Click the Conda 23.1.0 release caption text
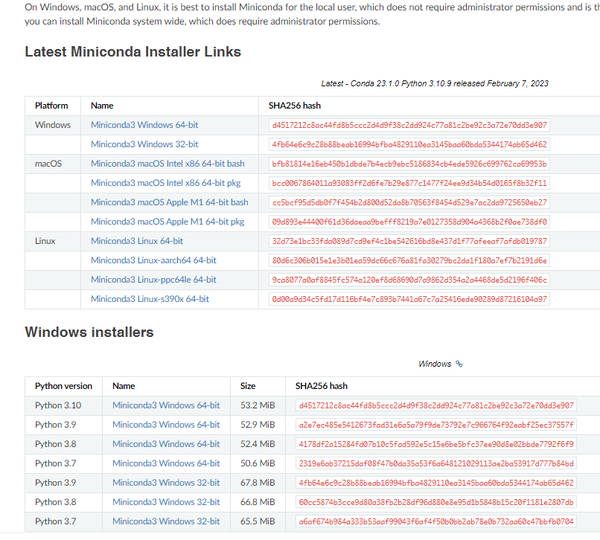Screen dimensions: 600x540 pyautogui.click(x=435, y=83)
